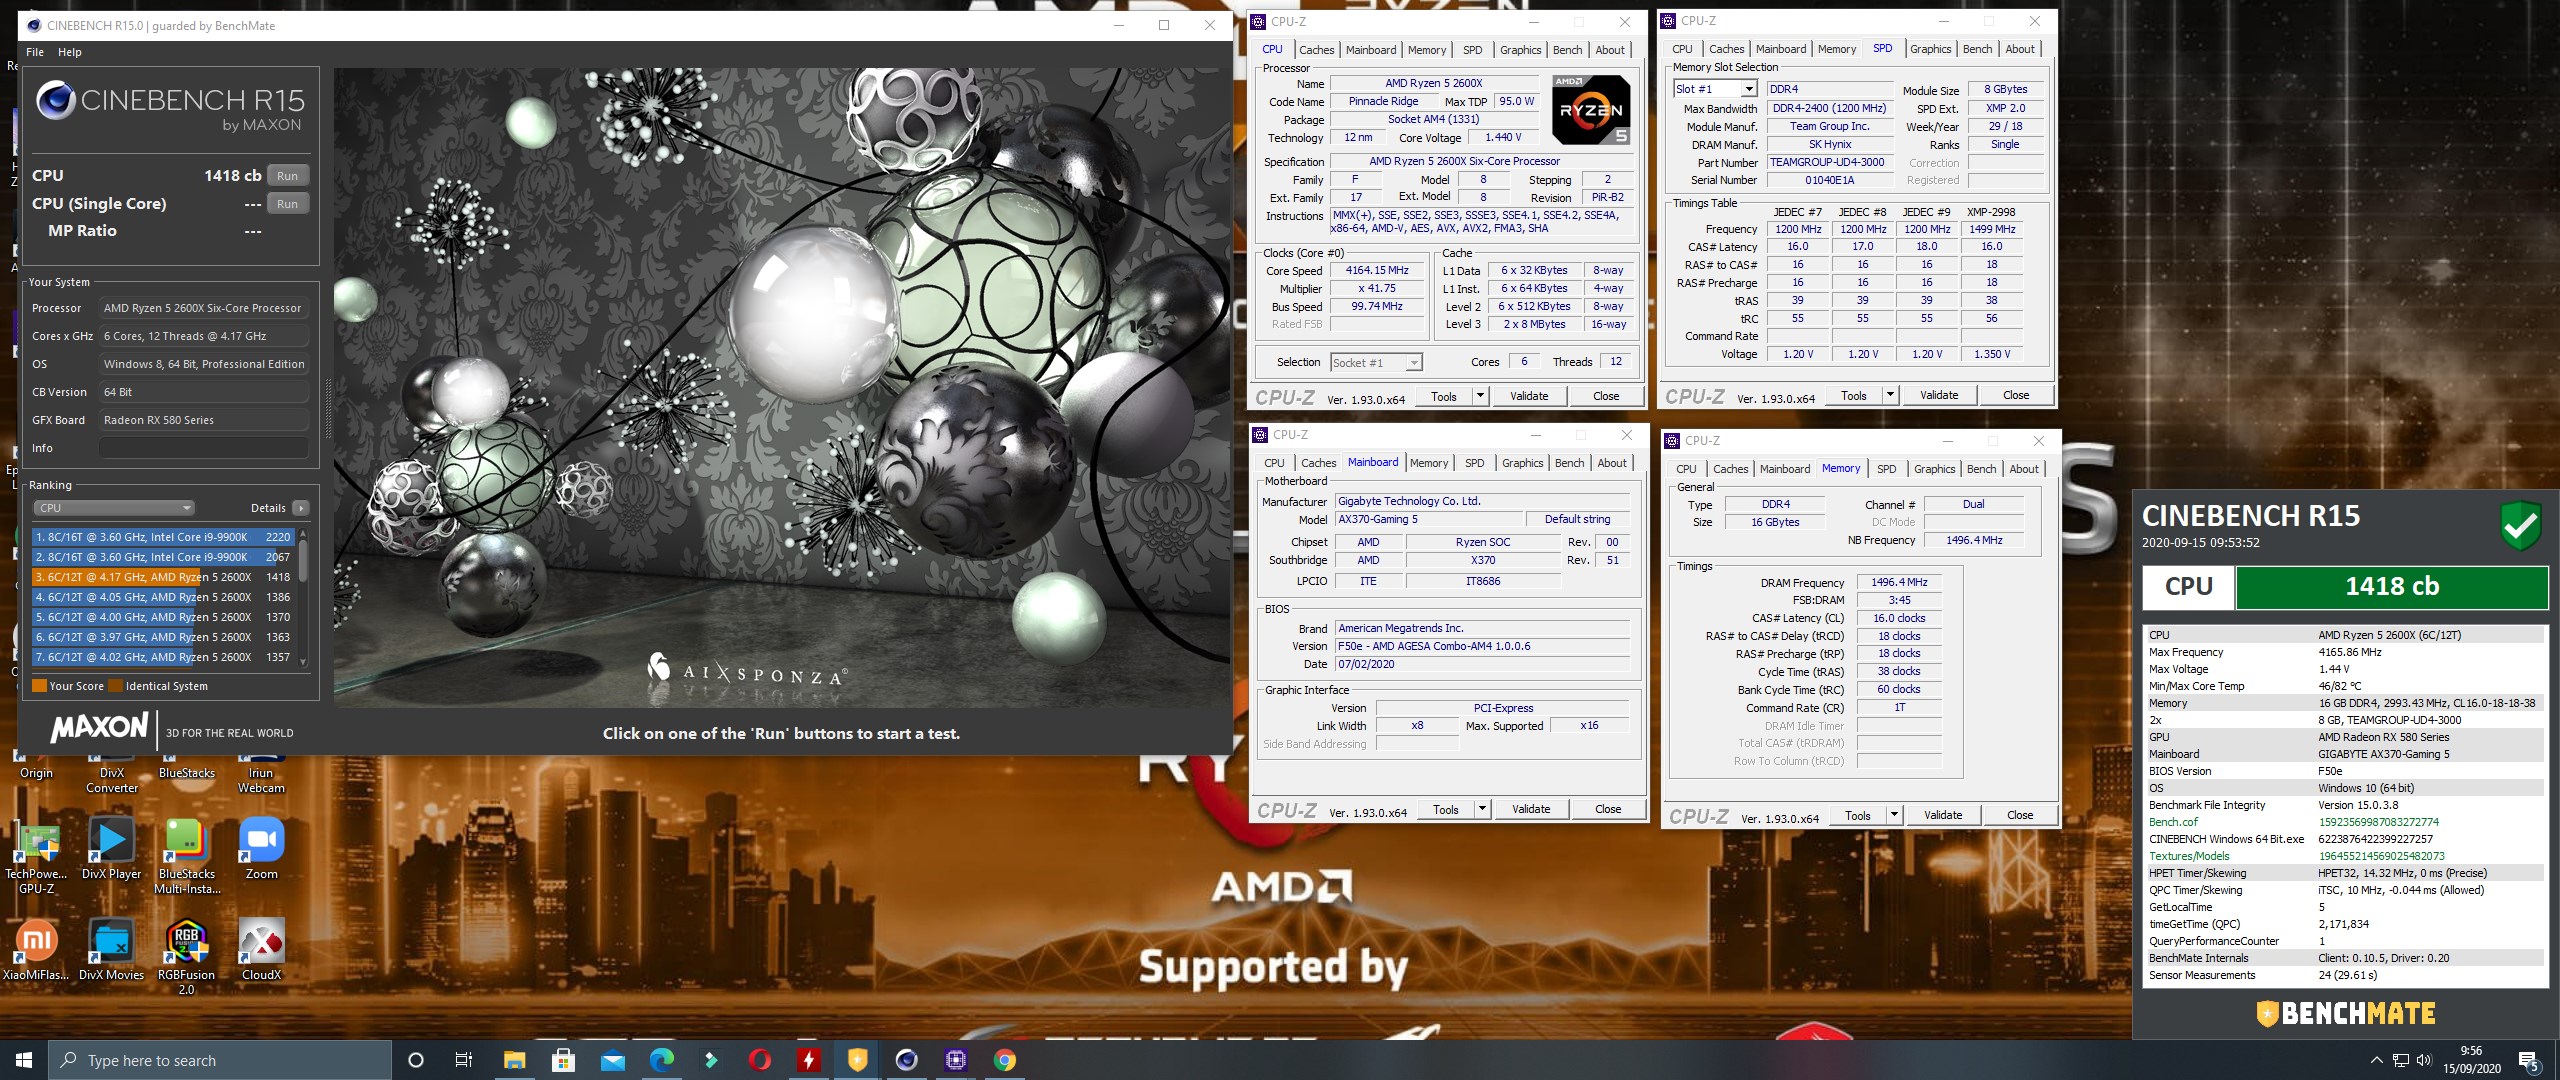Screen dimensions: 2560x1080
Task: Open Tools dropdown arrow in CPU-Z processor window
Action: click(x=1480, y=396)
